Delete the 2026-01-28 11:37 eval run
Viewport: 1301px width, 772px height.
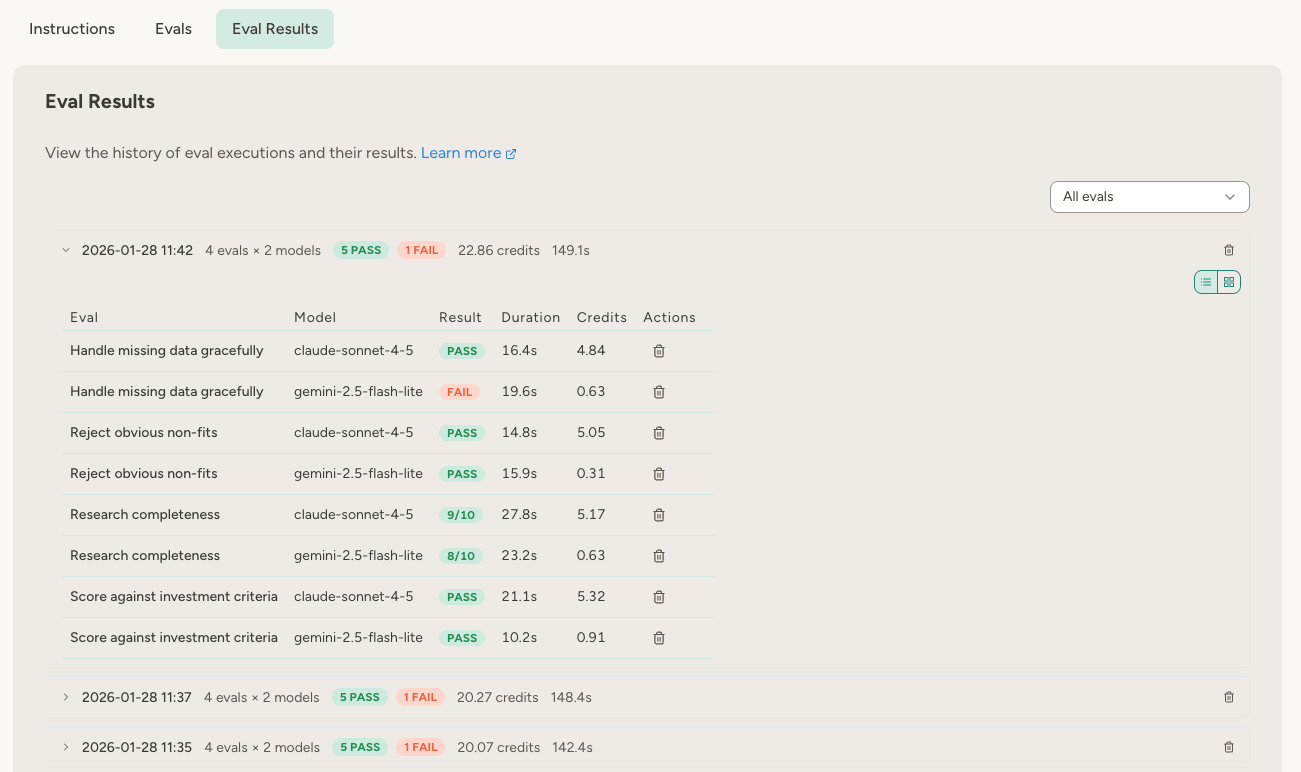click(1229, 697)
